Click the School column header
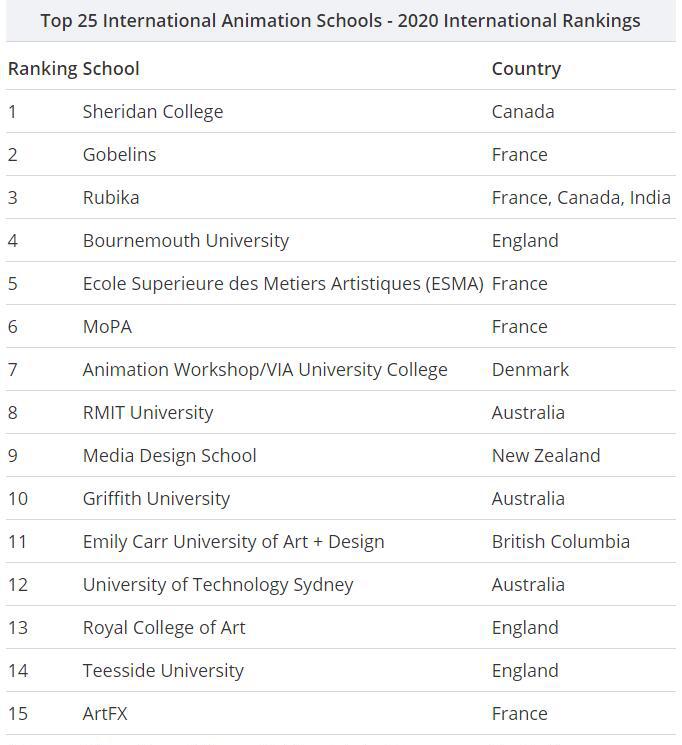The width and height of the screenshot is (682, 745). [111, 69]
